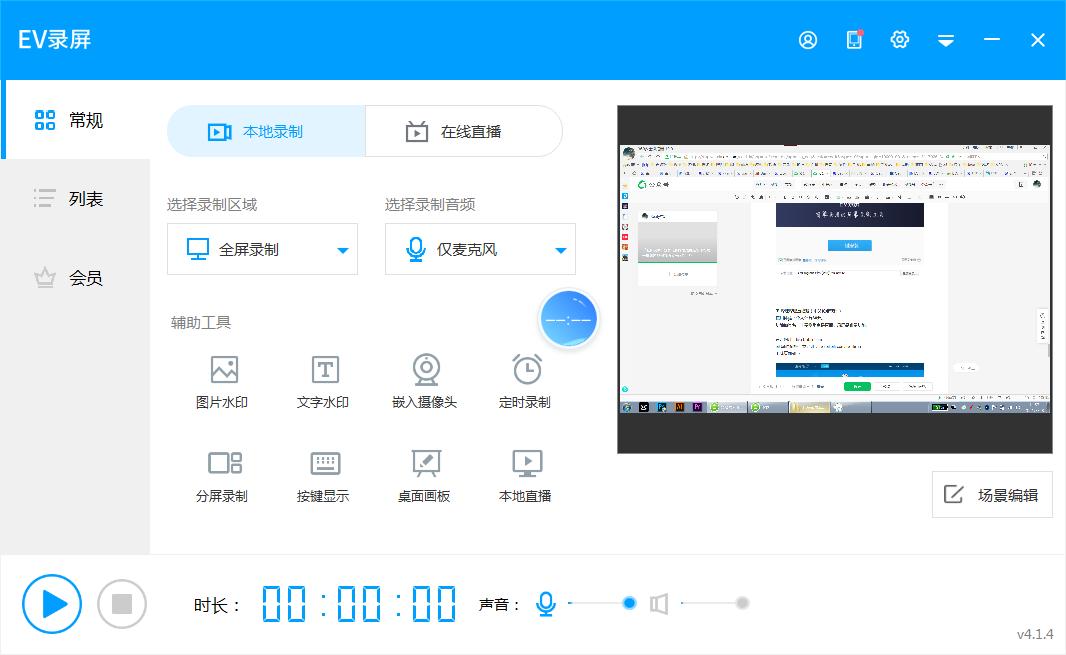Open the 桌面画板 desktop drawing board
1066x655 pixels.
click(x=424, y=473)
